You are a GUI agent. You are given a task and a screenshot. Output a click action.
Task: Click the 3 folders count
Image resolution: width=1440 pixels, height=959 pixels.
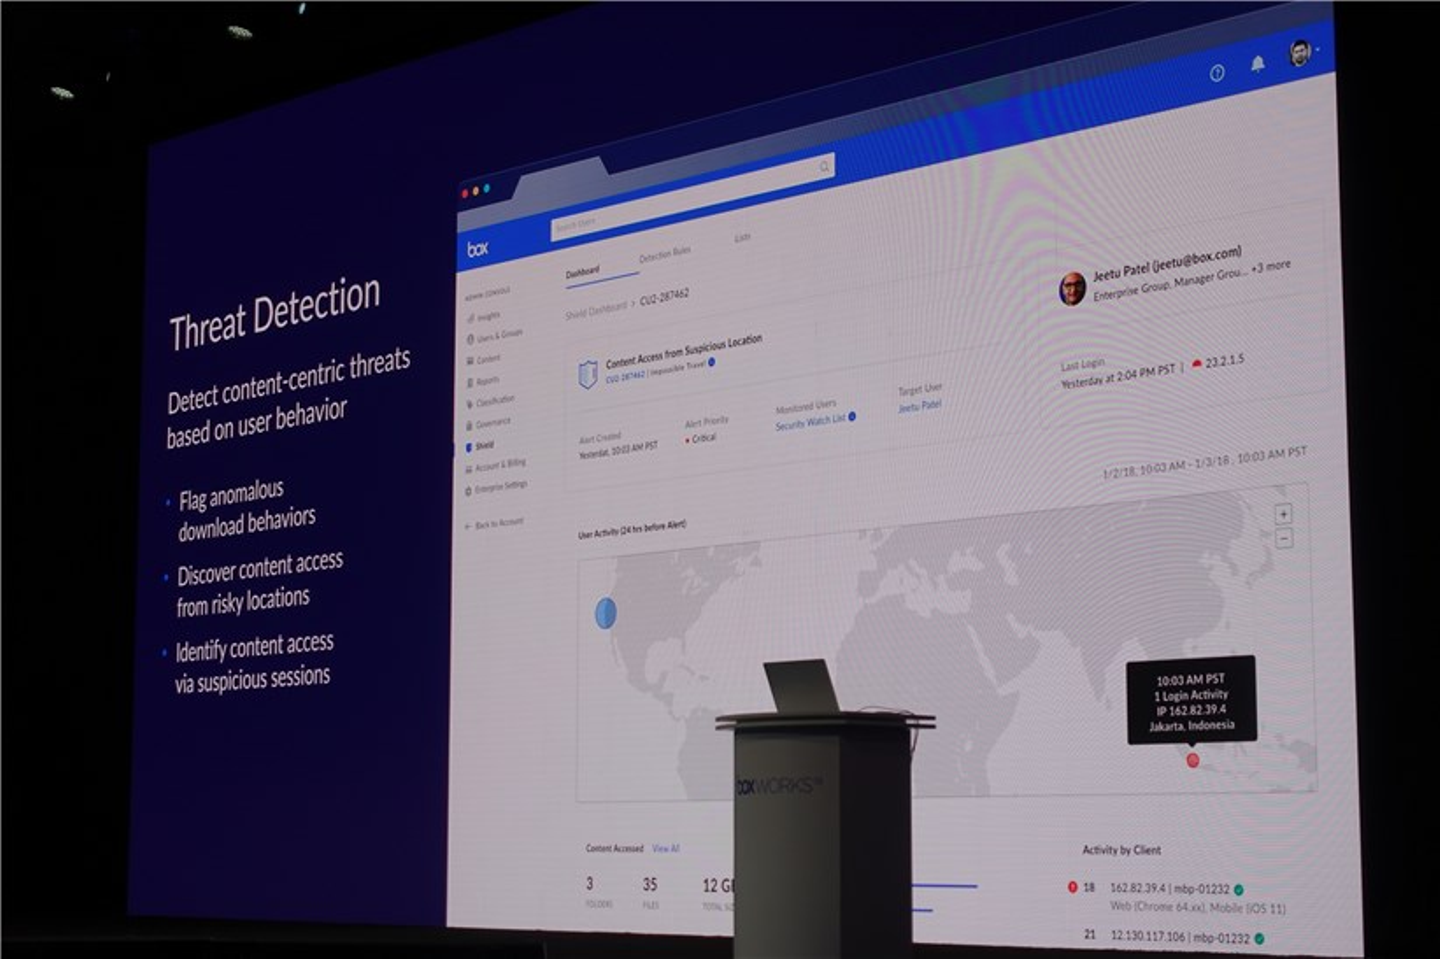(590, 883)
